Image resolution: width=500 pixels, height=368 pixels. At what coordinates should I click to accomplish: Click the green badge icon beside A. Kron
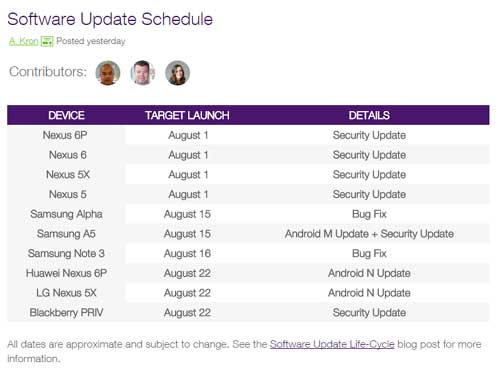[x=47, y=41]
